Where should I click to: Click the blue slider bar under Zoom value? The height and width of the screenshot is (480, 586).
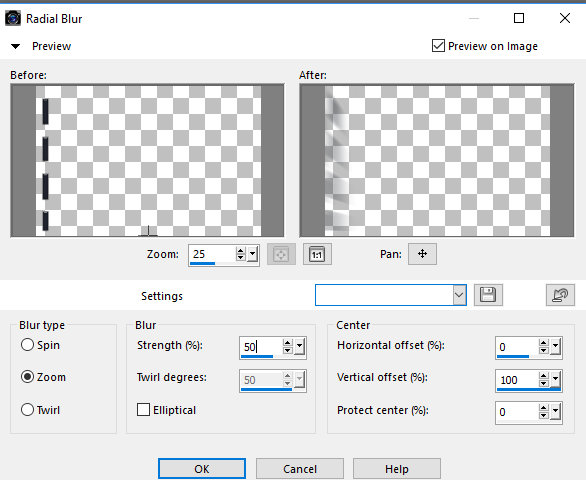coord(203,264)
